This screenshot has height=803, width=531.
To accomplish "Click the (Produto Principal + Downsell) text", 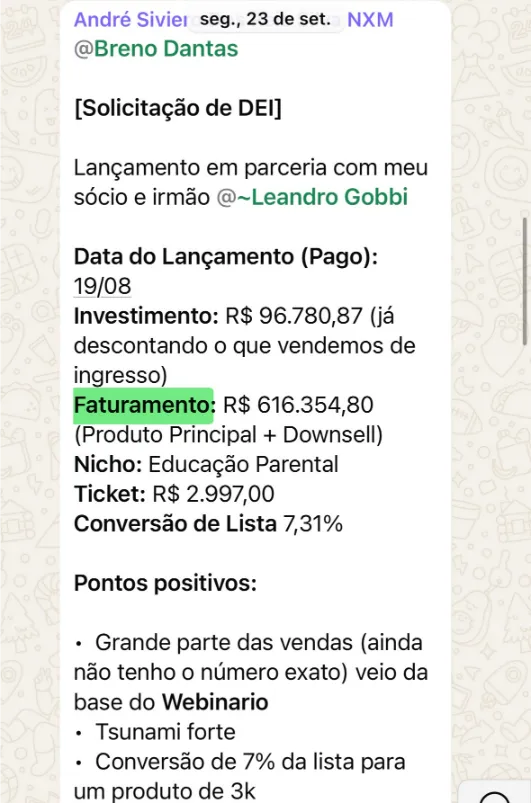I will (228, 435).
